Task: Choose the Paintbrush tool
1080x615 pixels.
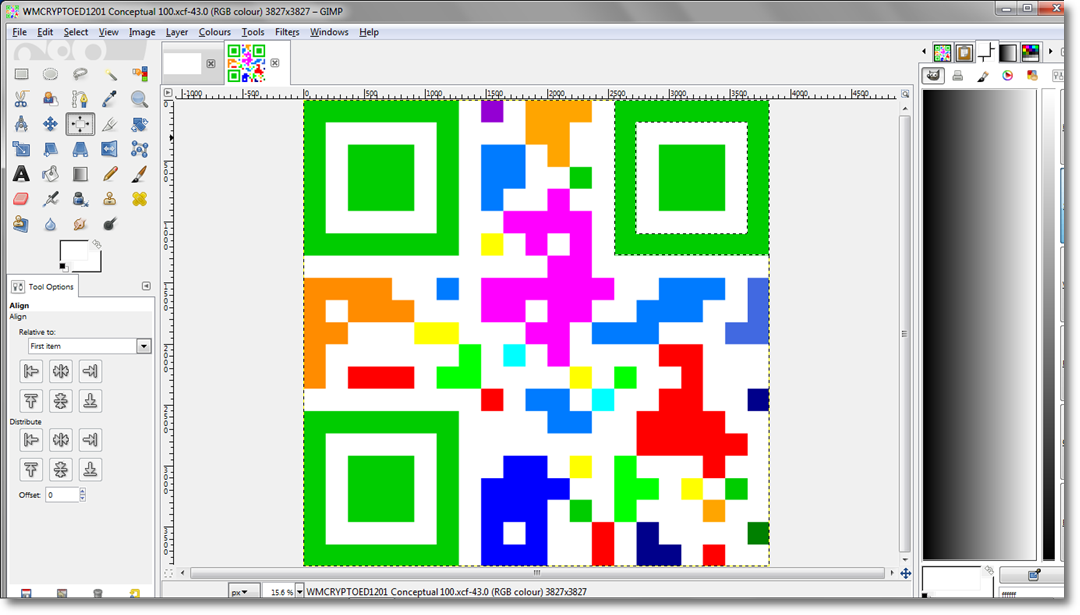Action: click(x=139, y=174)
